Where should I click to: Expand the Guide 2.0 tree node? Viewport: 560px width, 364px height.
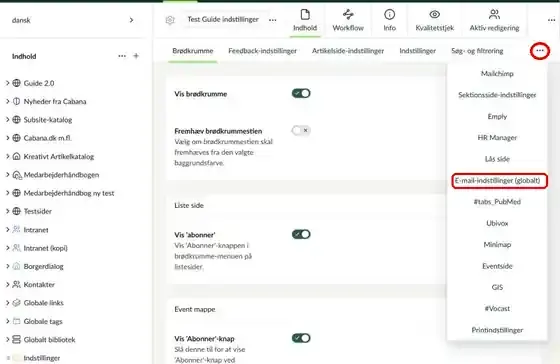(8, 83)
